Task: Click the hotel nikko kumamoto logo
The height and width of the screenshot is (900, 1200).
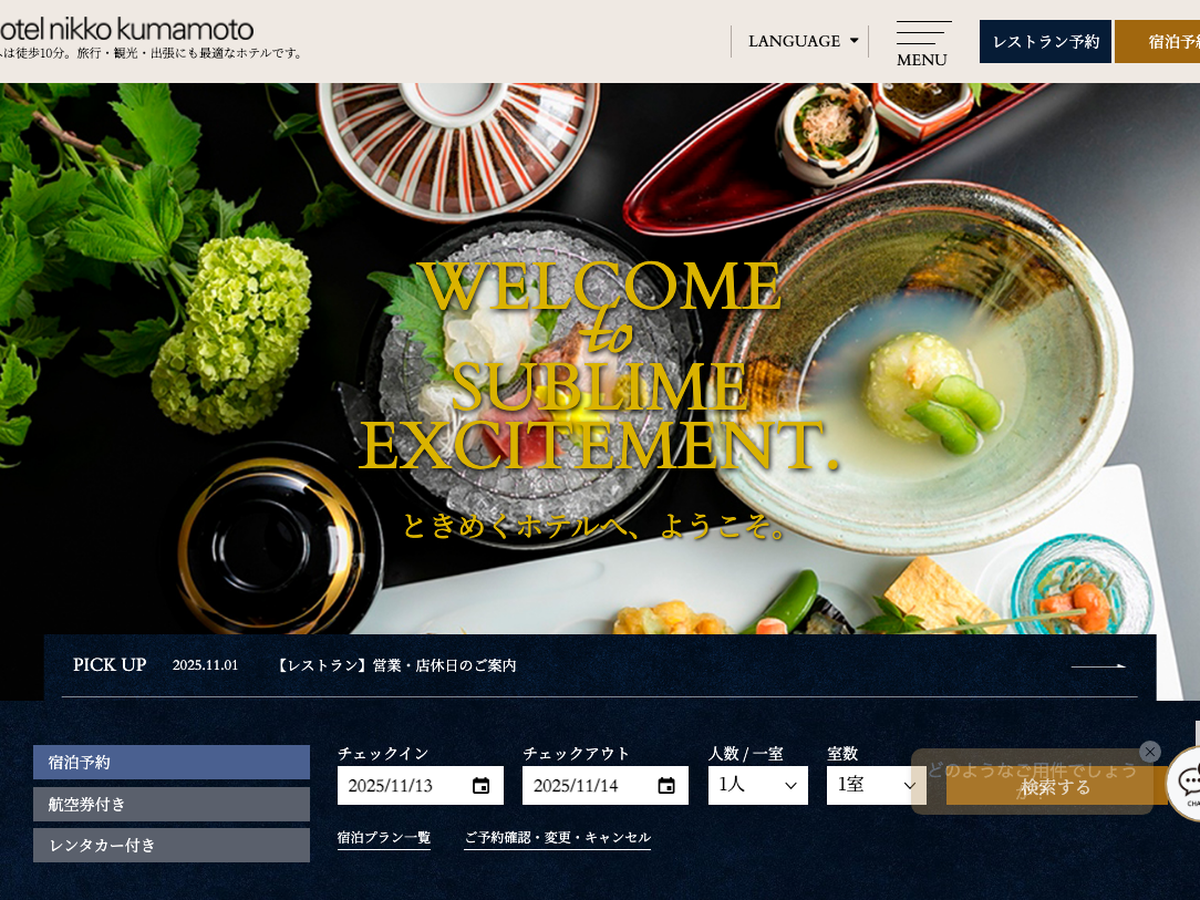Action: tap(127, 30)
